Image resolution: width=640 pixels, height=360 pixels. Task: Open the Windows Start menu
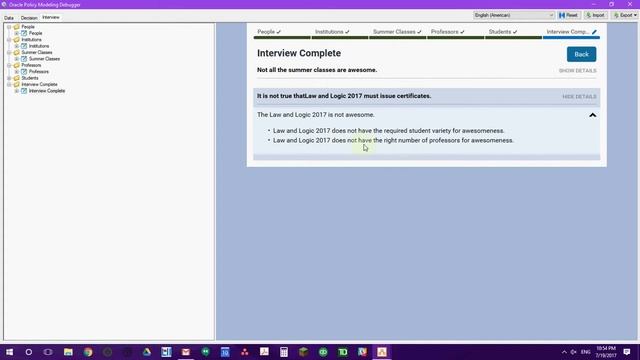click(x=9, y=352)
